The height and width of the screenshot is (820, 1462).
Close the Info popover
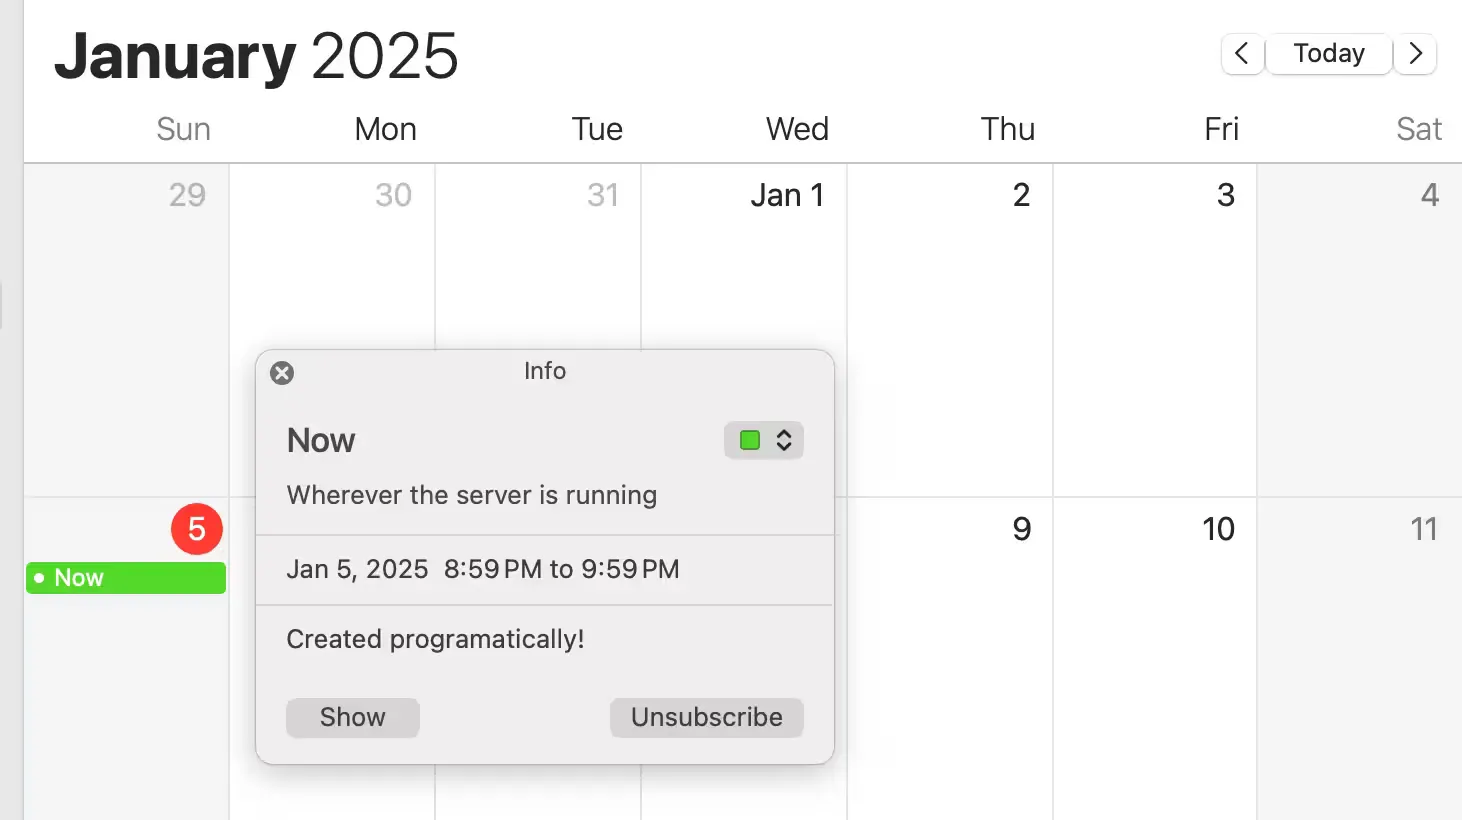click(x=281, y=372)
